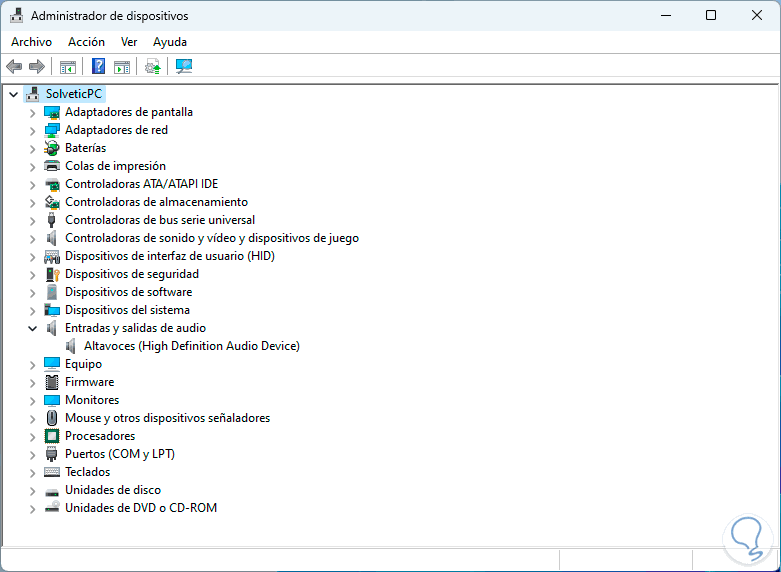Click the Controladoras ATA/ATAPI IDE icon

click(x=52, y=184)
